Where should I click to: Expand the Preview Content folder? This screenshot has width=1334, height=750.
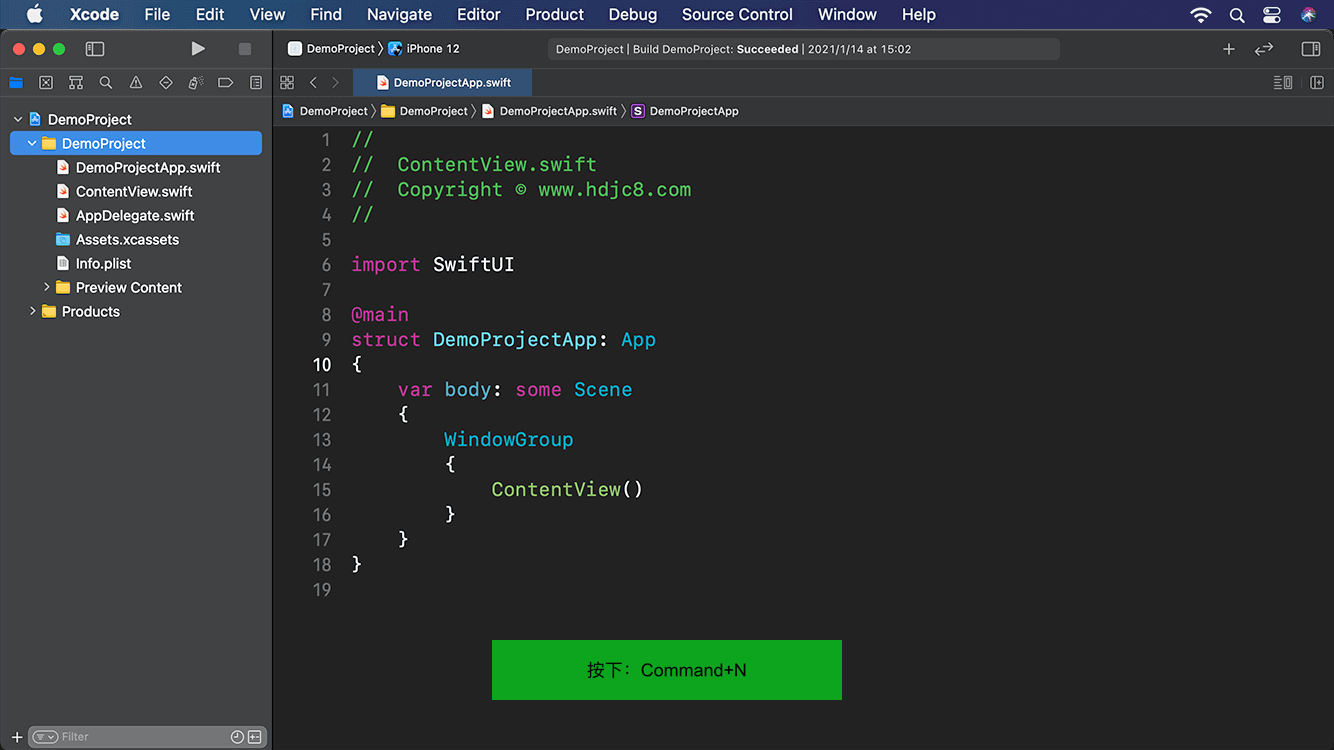point(46,287)
